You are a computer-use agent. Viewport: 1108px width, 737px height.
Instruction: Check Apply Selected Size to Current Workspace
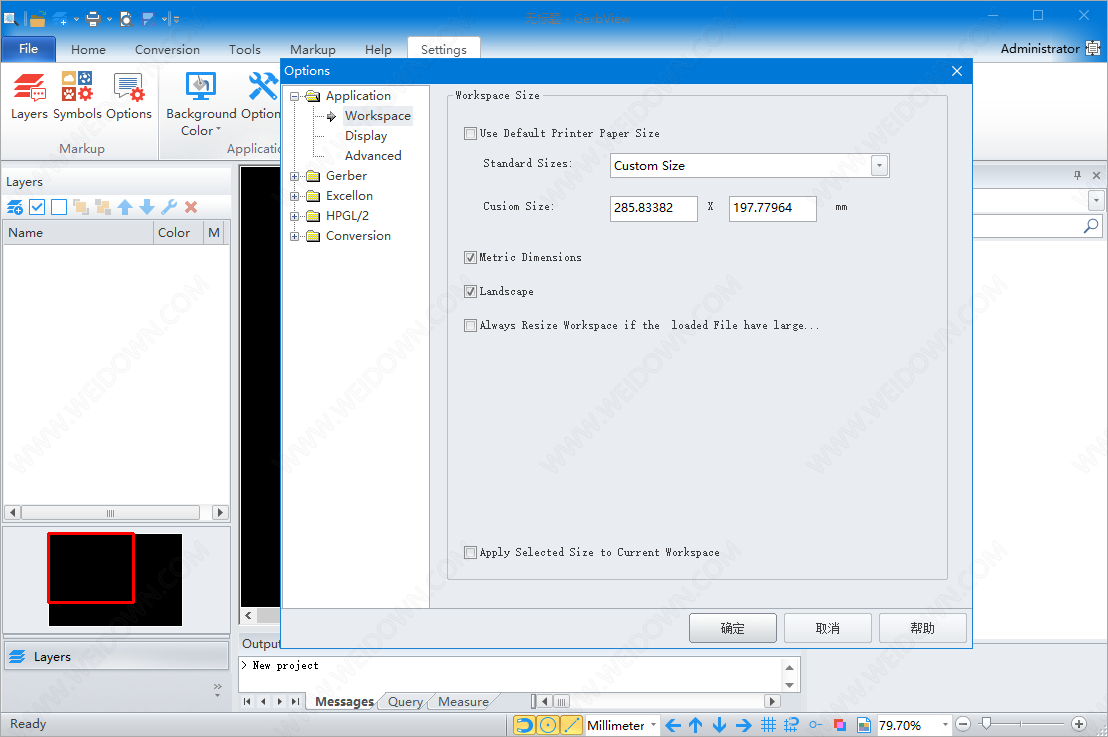pos(471,552)
